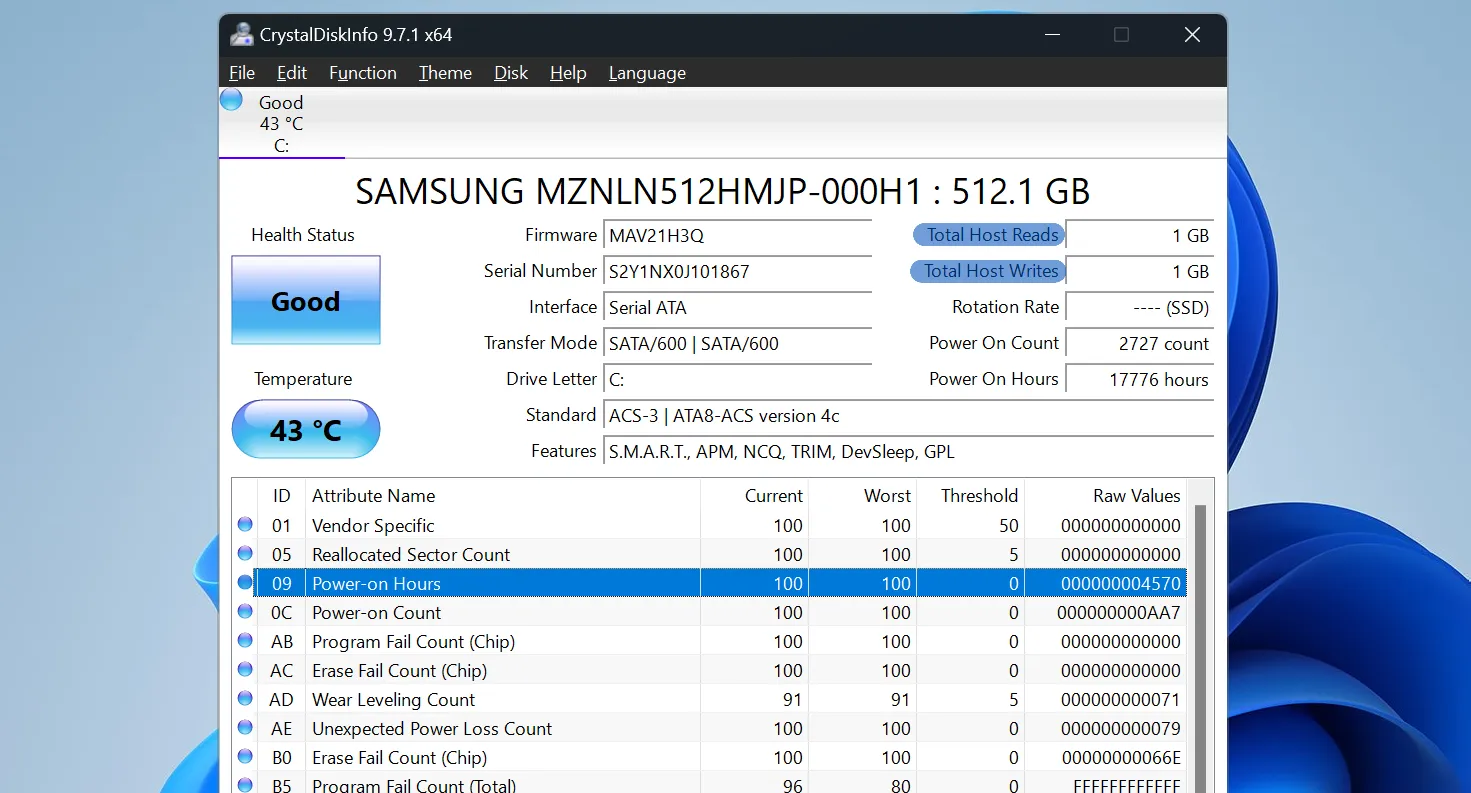
Task: Select the Power-on Hours attribute row
Action: point(500,583)
